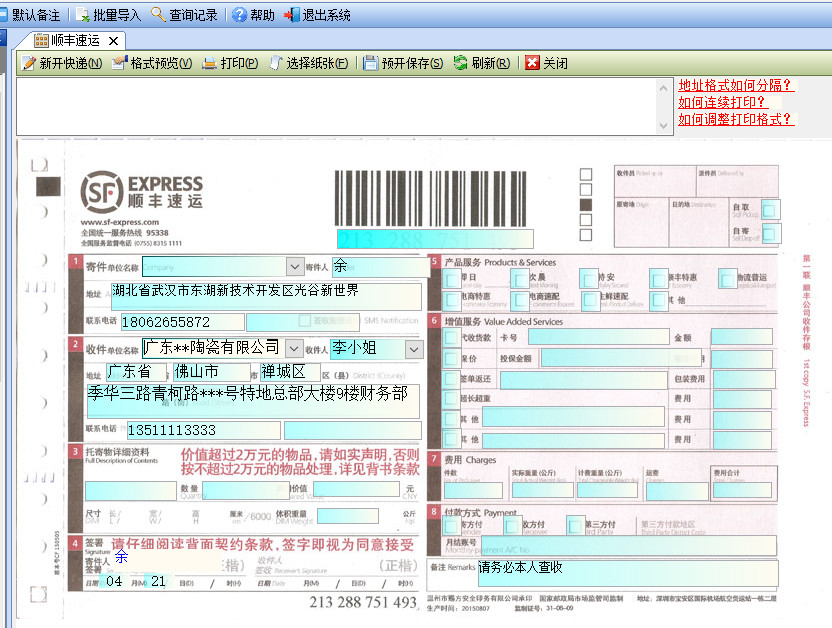Click the sender phone field 18062655872
Viewport: 832px width, 628px height.
[x=183, y=322]
